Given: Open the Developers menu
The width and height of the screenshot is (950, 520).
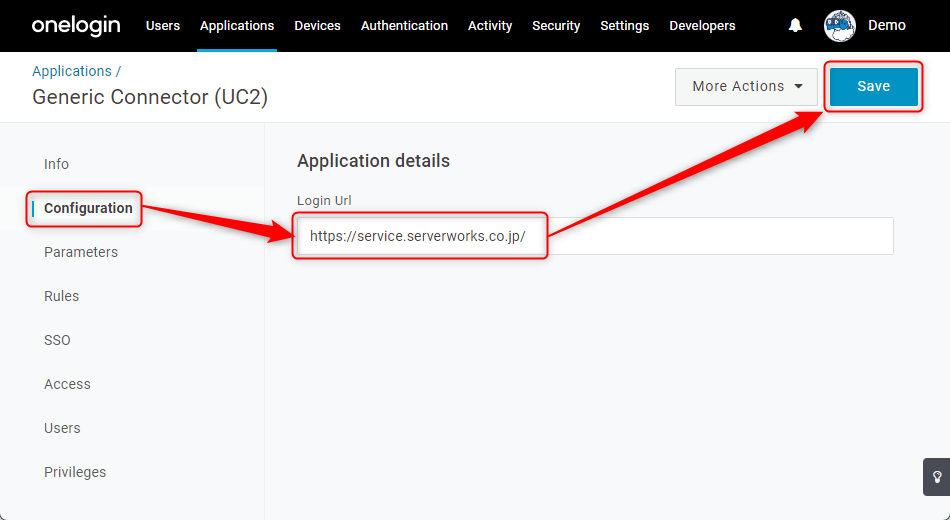Looking at the screenshot, I should pyautogui.click(x=702, y=25).
